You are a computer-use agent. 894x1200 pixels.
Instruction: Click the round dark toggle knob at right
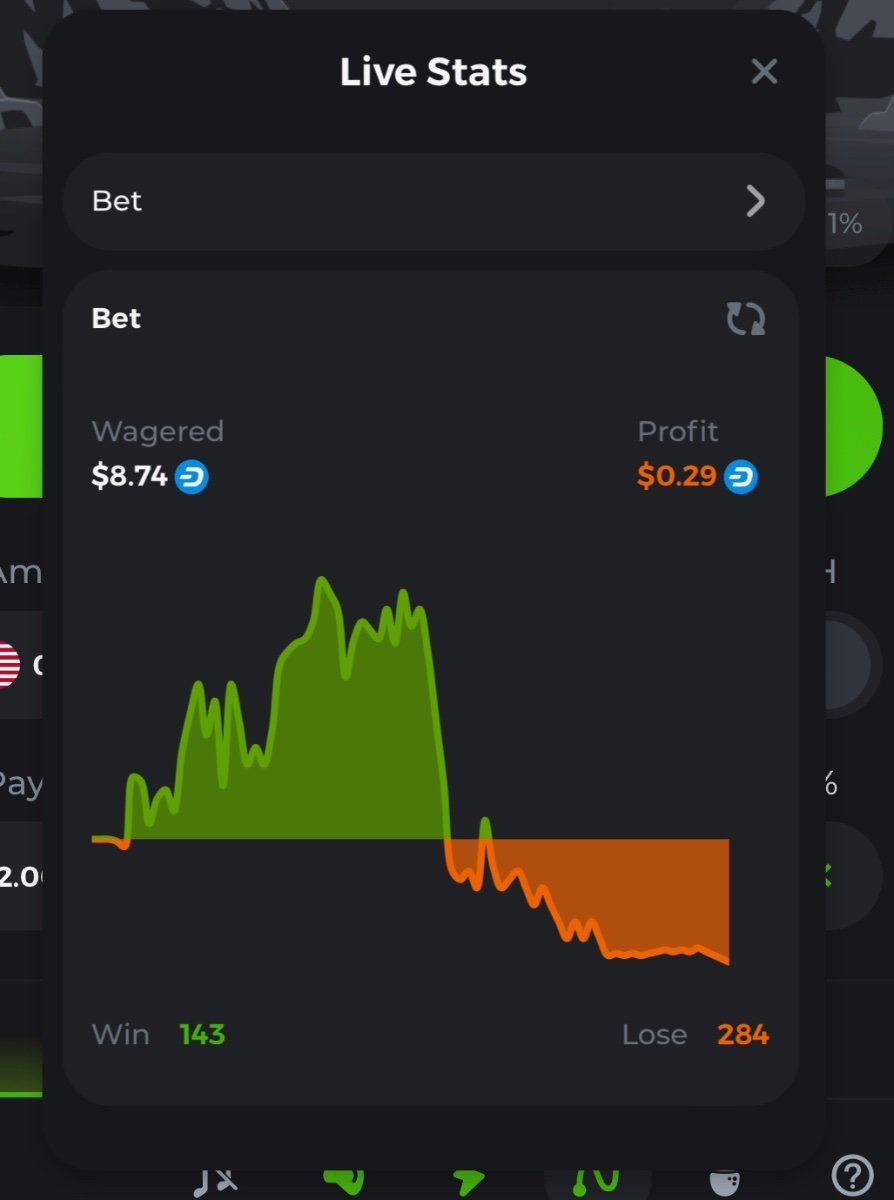click(x=848, y=664)
